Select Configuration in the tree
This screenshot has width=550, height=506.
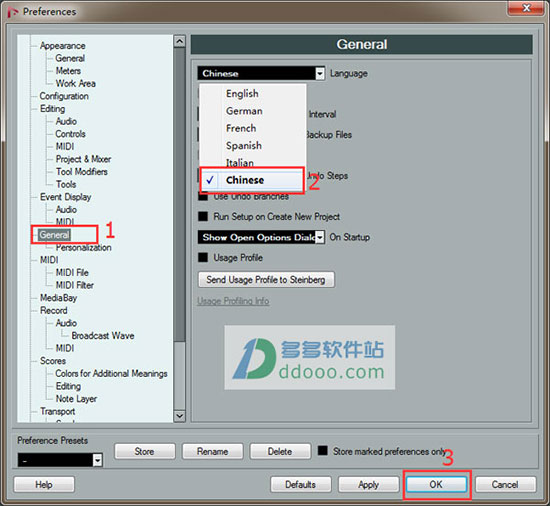[64, 96]
